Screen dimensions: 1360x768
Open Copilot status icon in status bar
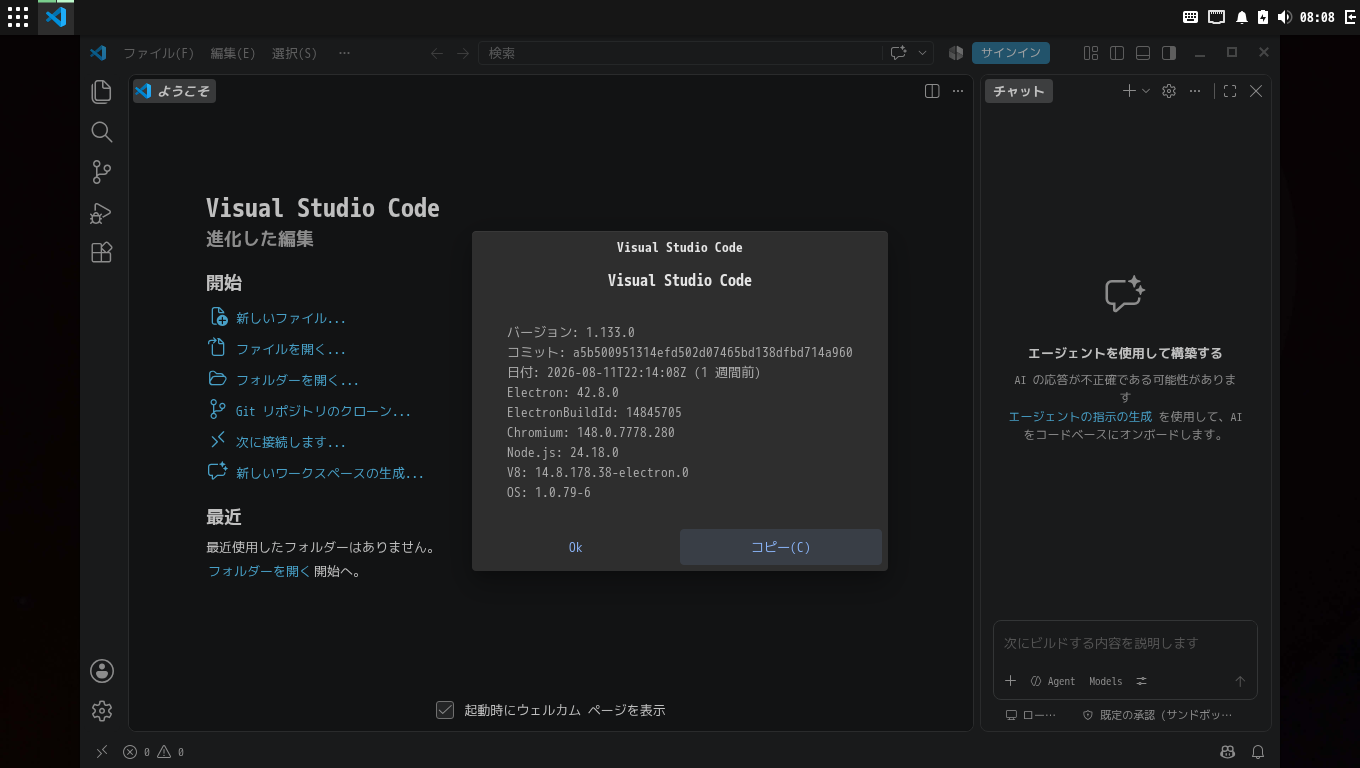[x=1228, y=752]
